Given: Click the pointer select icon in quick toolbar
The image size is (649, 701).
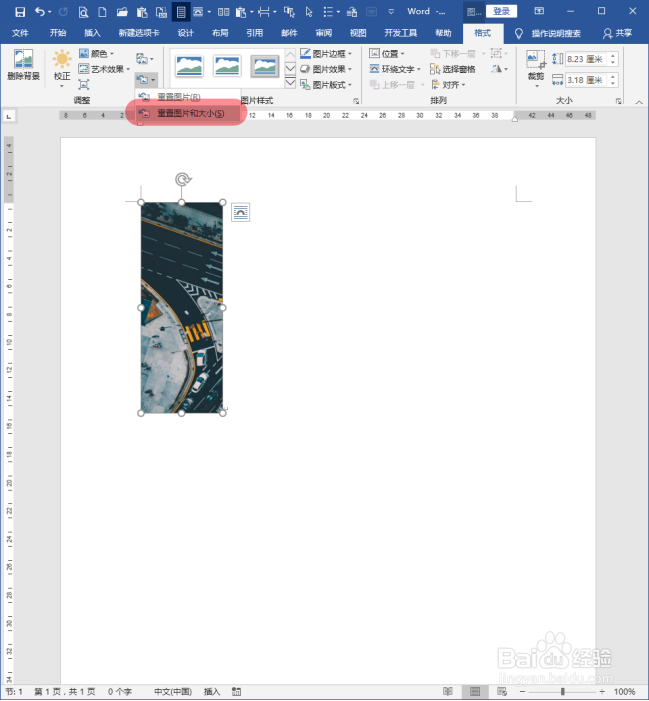Looking at the screenshot, I should click(309, 12).
